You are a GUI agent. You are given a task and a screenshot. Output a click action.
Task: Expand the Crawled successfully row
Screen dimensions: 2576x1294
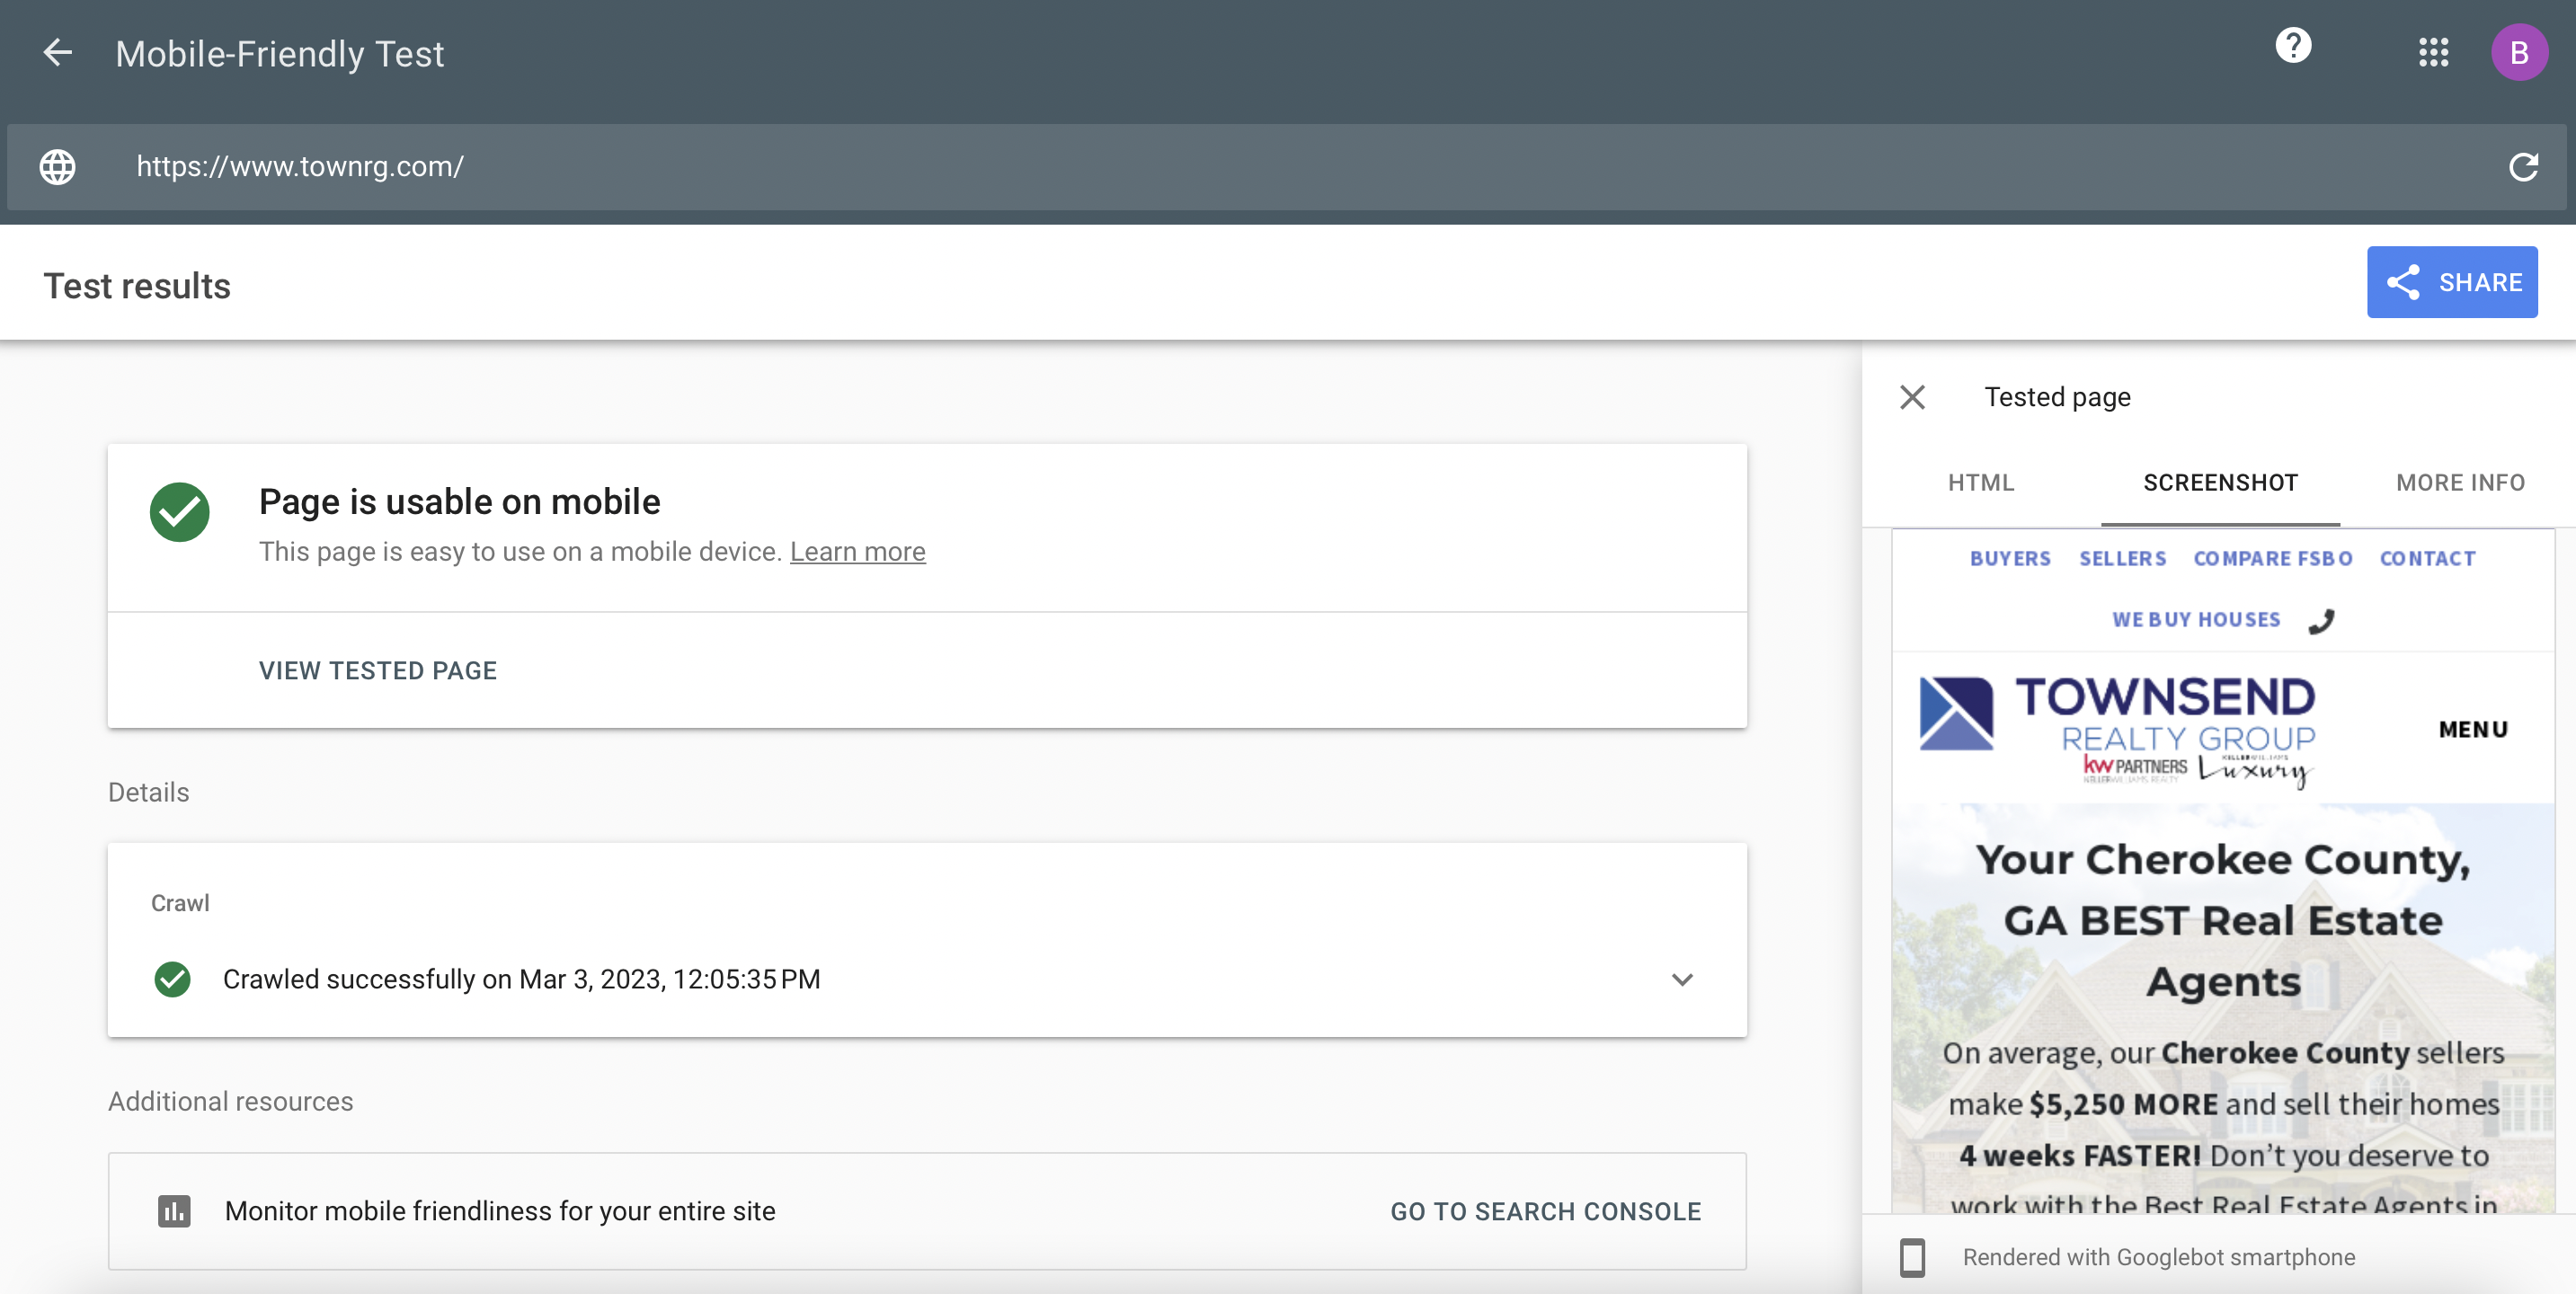pos(521,979)
